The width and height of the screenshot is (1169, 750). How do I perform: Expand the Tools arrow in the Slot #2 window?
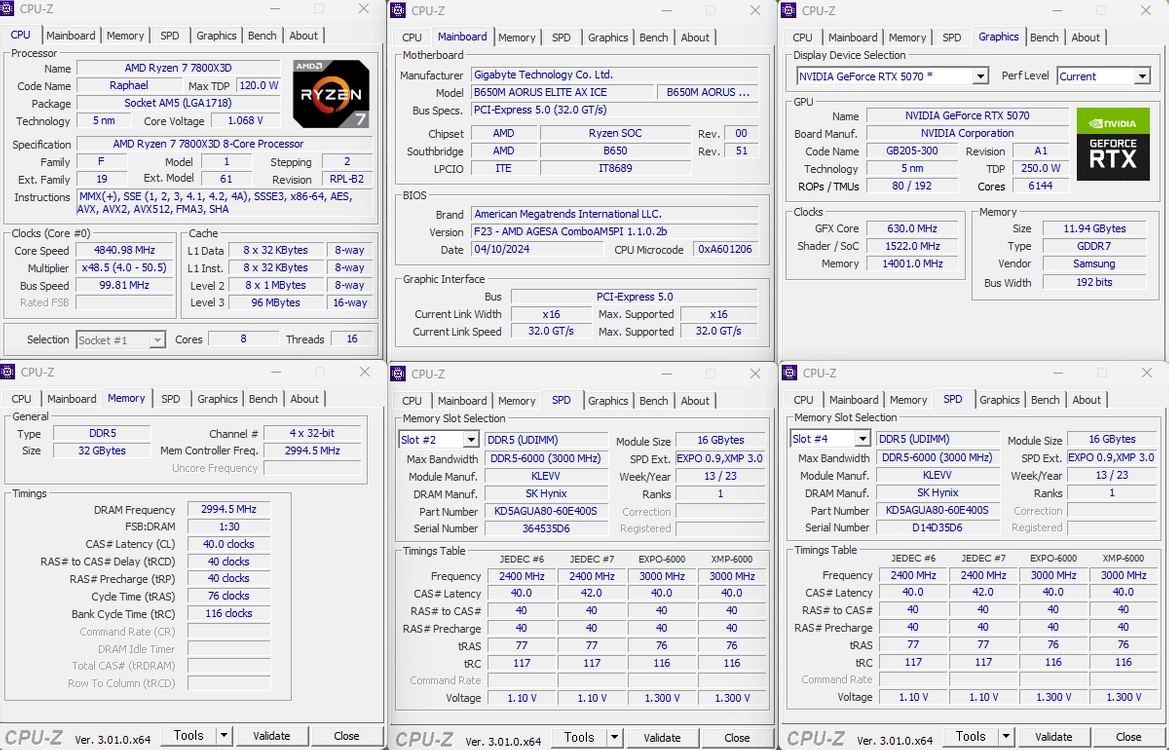click(x=614, y=737)
